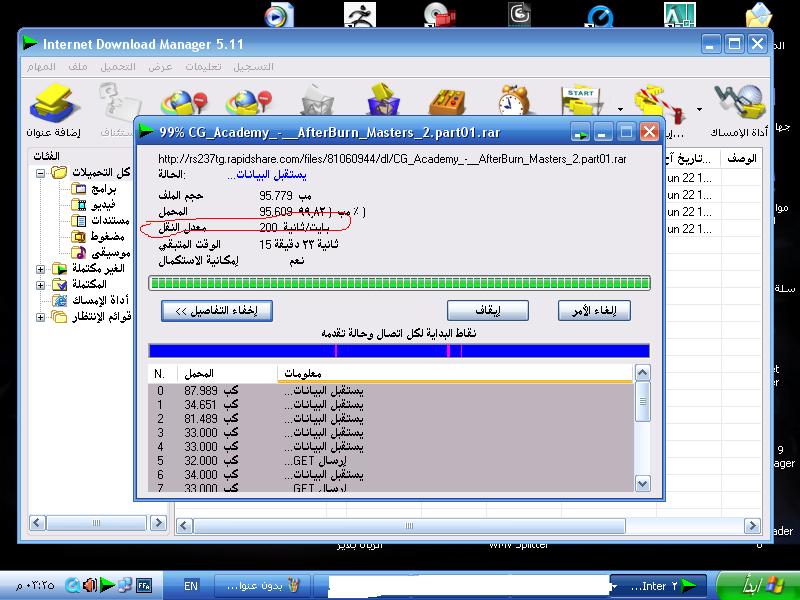The height and width of the screenshot is (600, 800).
Task: Click the Stop All globe icon
Action: point(249,102)
